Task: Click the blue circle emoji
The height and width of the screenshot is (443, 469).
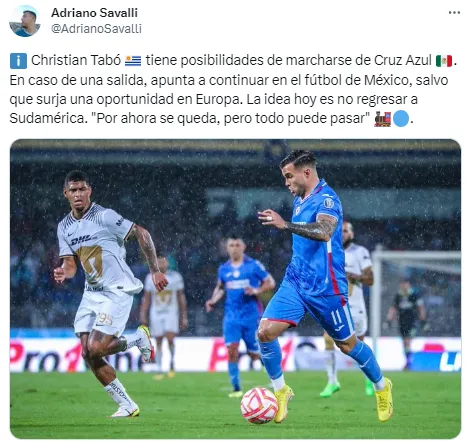Action: 401,119
